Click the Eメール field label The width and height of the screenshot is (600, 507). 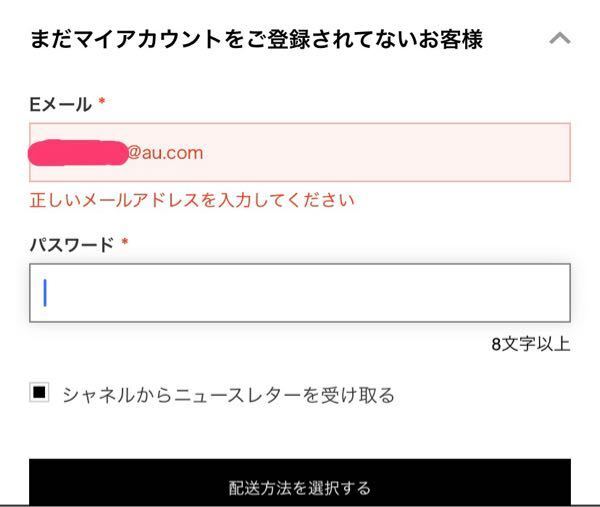(60, 104)
